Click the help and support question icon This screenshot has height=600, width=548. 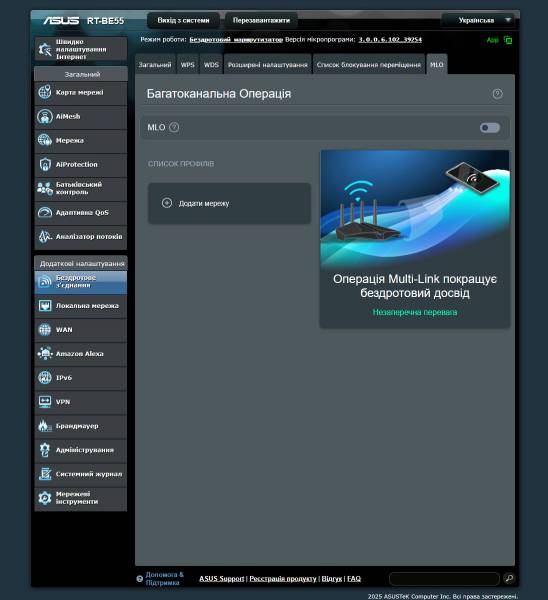[x=140, y=579]
